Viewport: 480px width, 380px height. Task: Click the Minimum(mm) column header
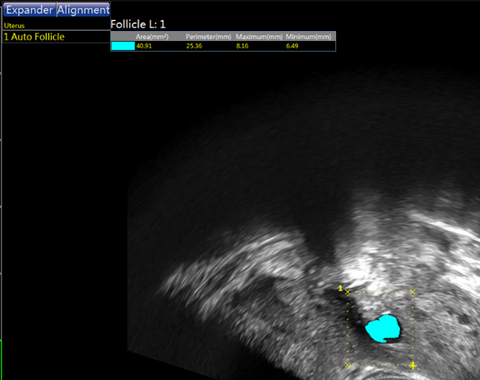308,37
